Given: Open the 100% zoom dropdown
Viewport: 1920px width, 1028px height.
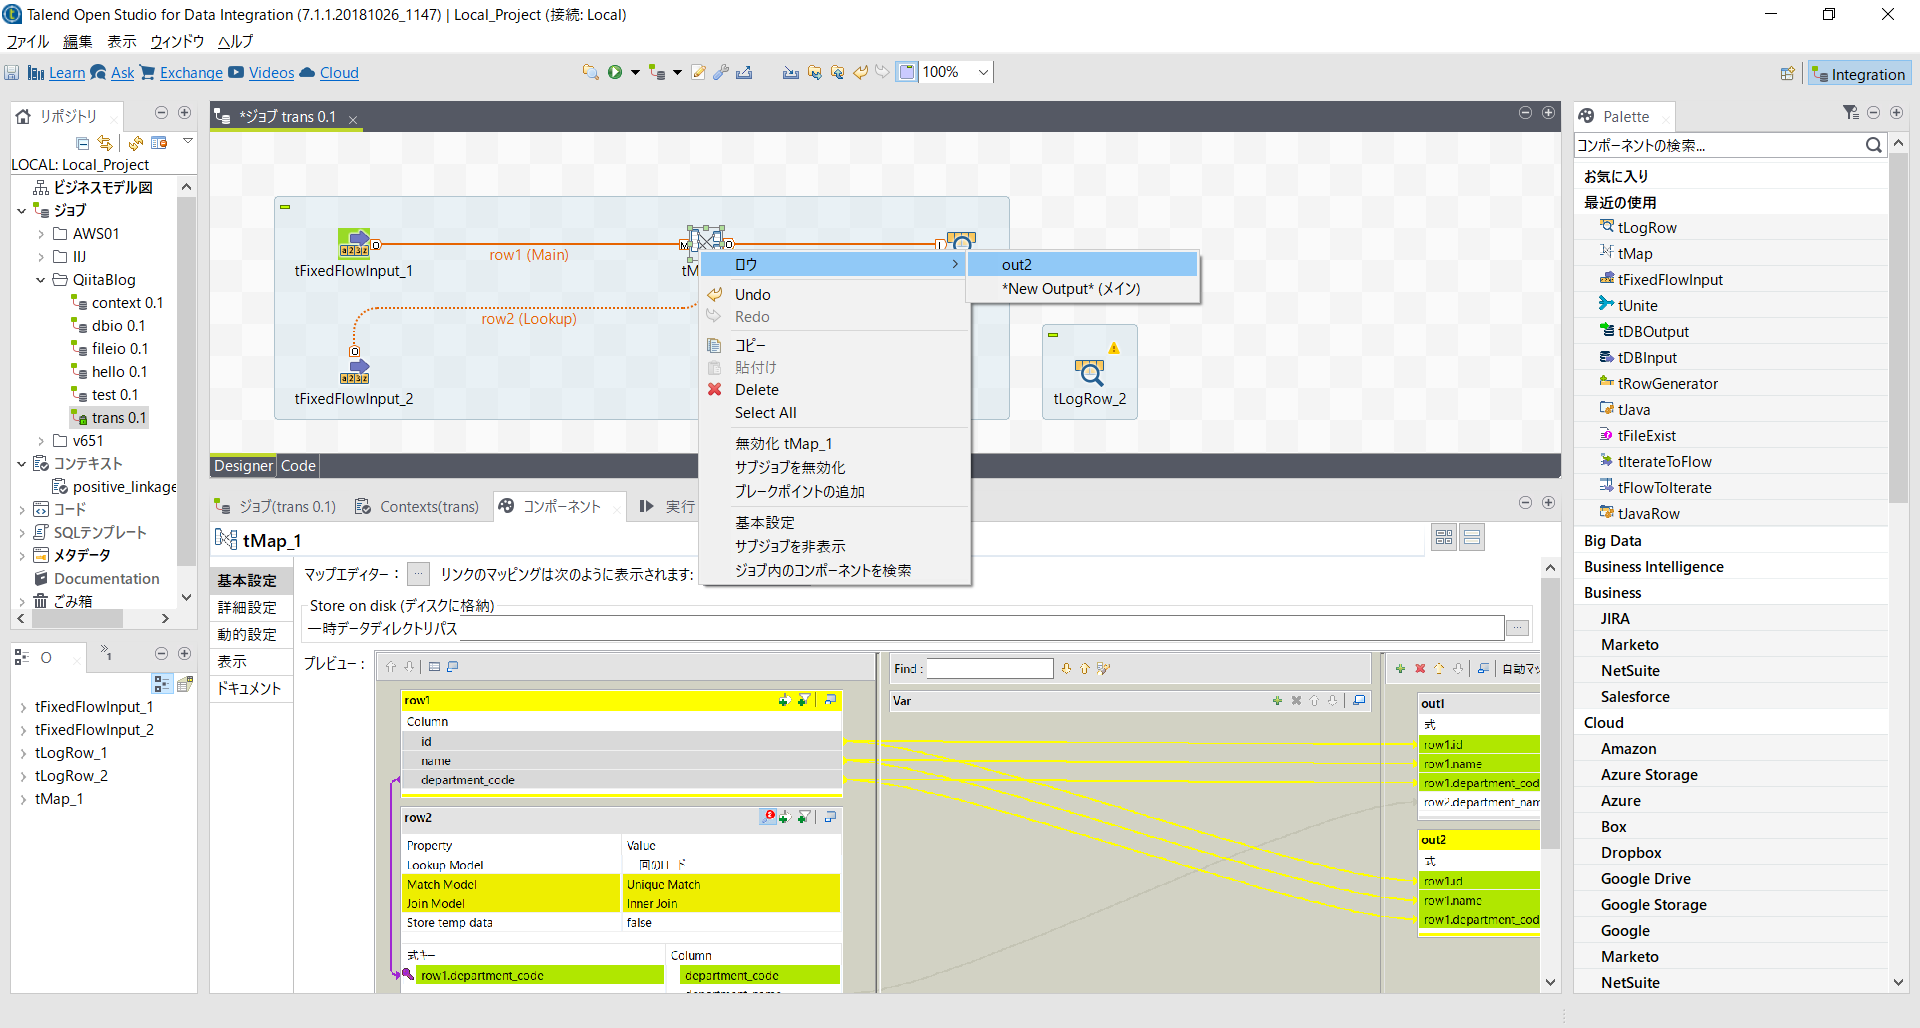Looking at the screenshot, I should pos(983,72).
